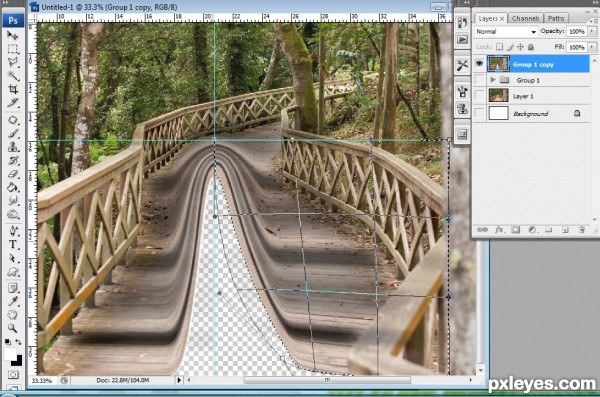Image resolution: width=600 pixels, height=397 pixels.
Task: Click the zoom percentage field 33.33%
Action: [x=42, y=381]
